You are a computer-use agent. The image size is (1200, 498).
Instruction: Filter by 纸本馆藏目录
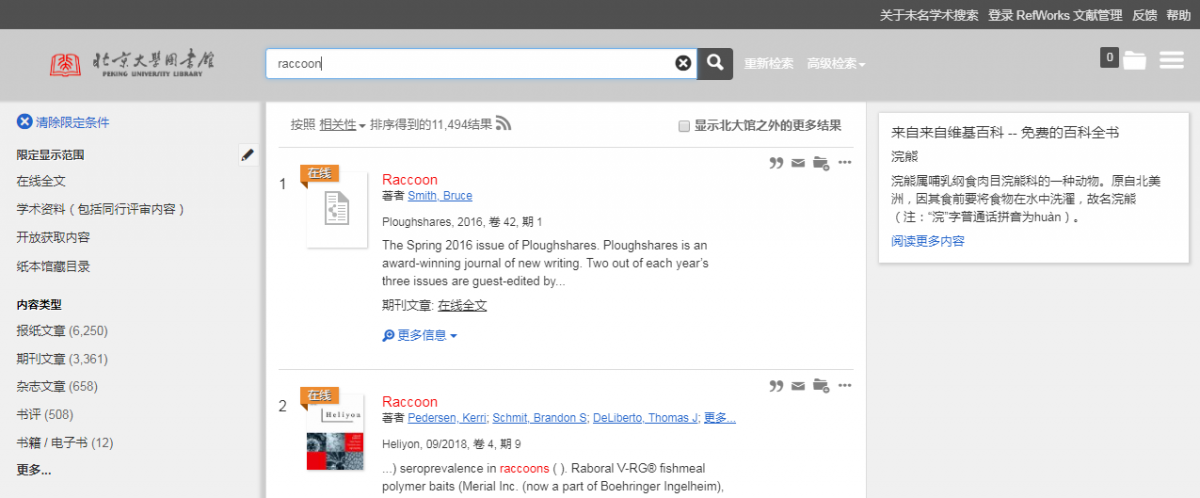pyautogui.click(x=53, y=266)
